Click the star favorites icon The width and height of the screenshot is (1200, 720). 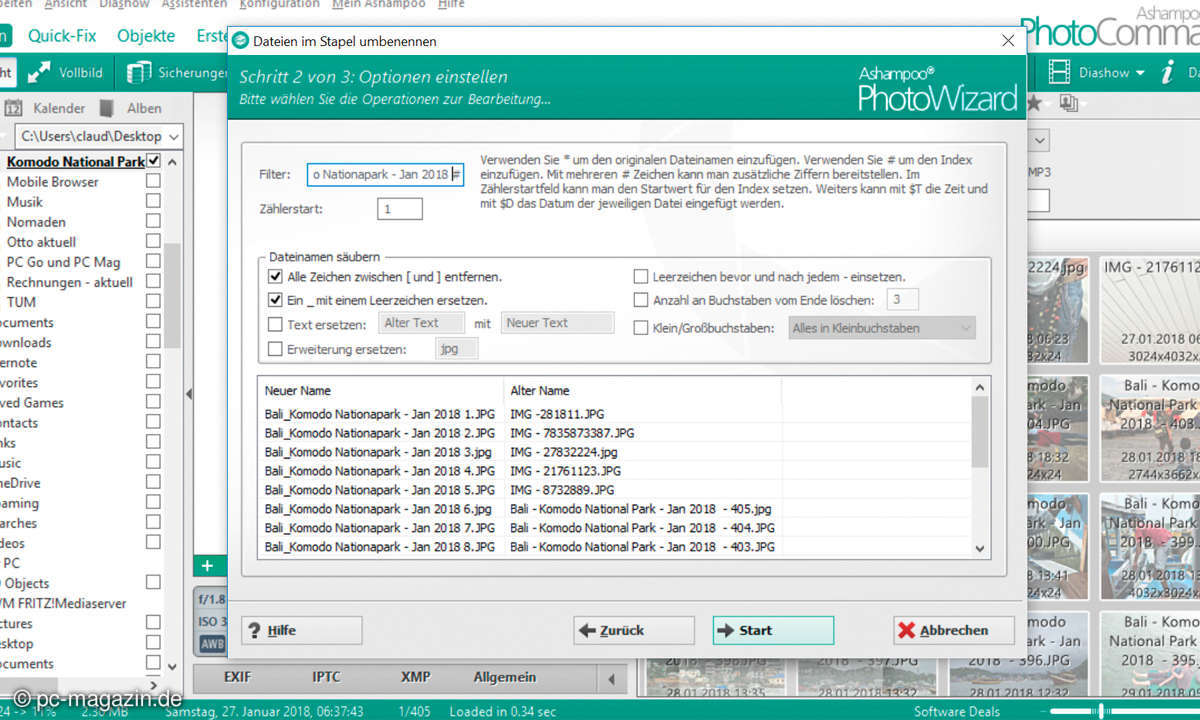(x=1034, y=103)
